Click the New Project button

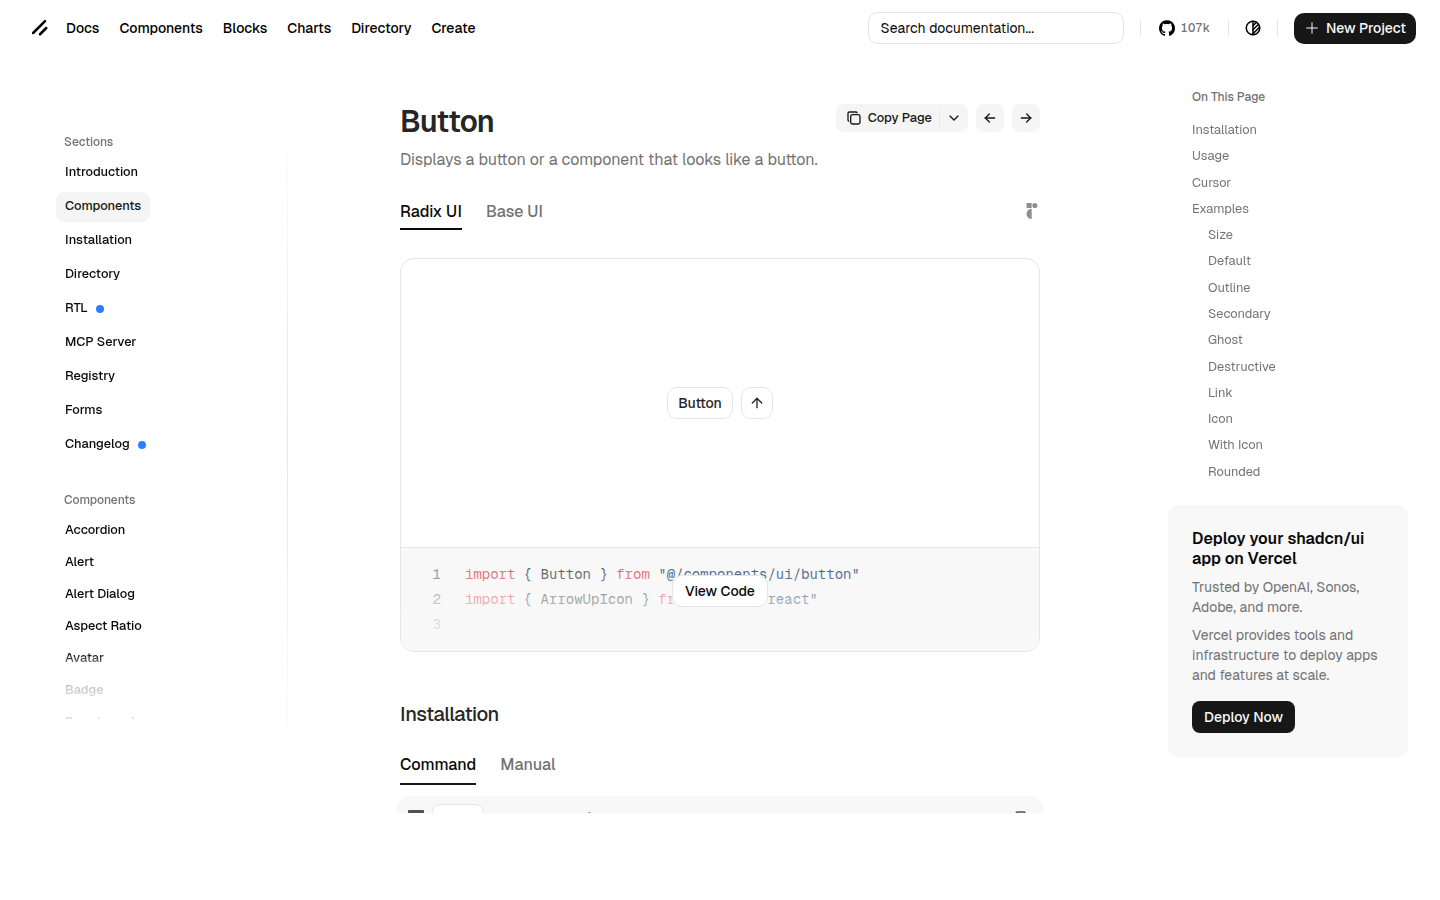1355,28
